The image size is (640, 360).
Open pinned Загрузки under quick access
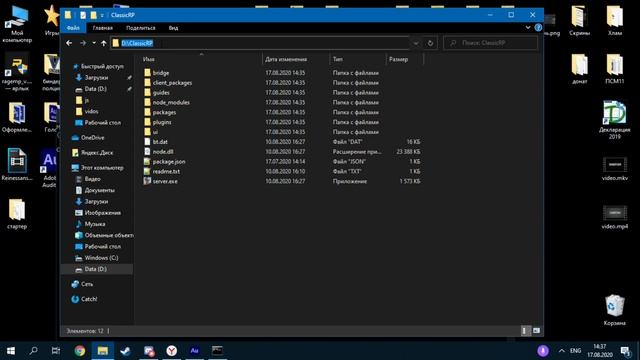96,78
